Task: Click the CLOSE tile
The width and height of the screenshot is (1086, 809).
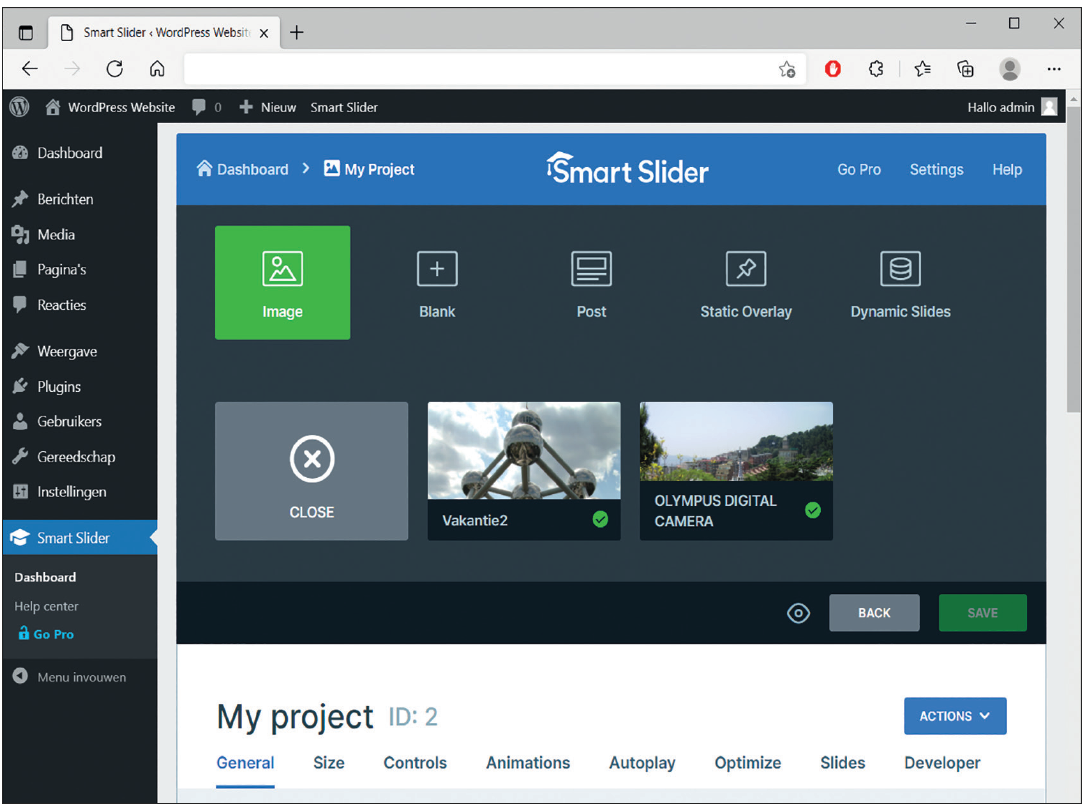Action: [x=312, y=471]
